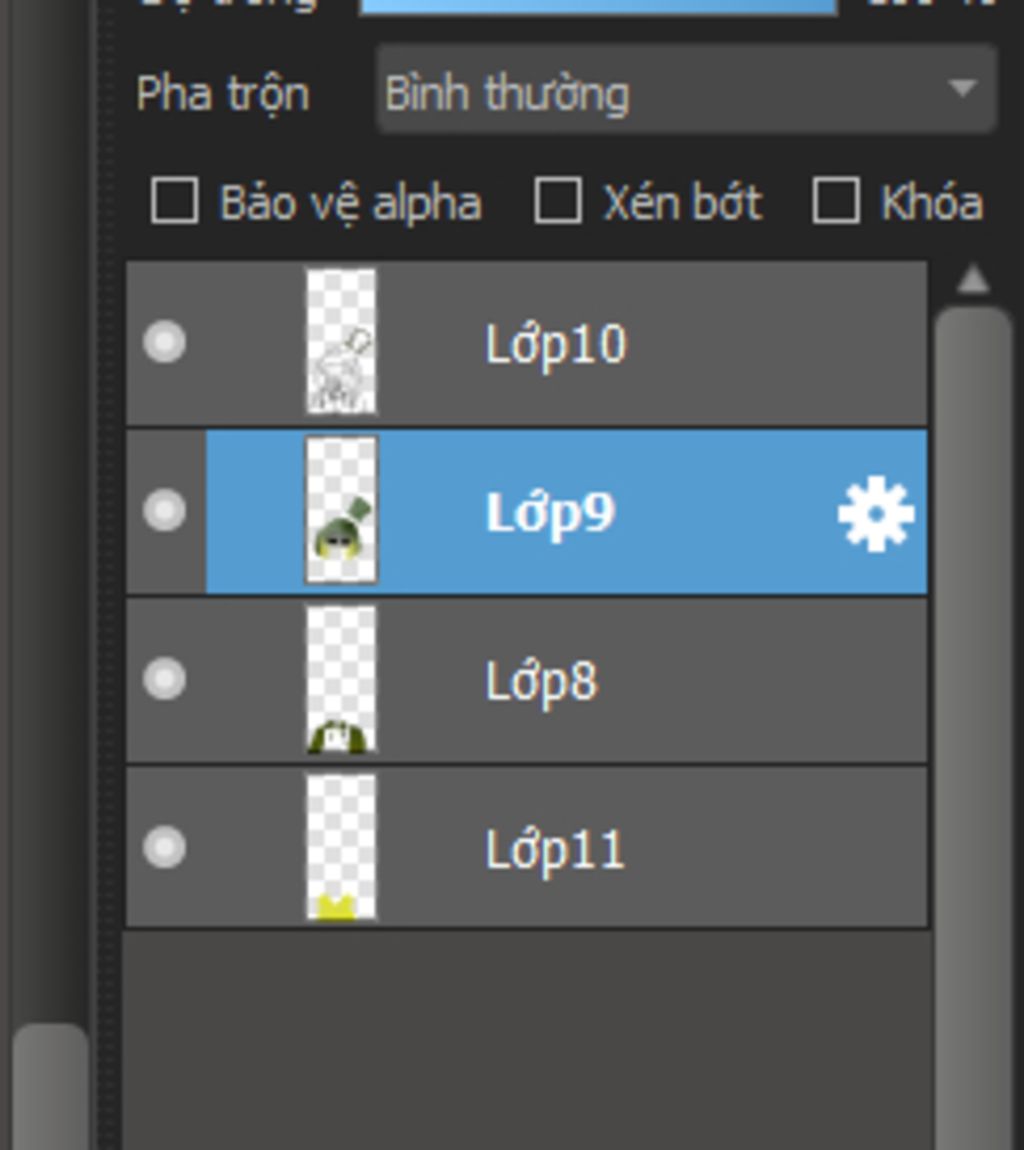Click the layer panel vertical scrollbar
1024x1150 pixels.
[x=973, y=726]
